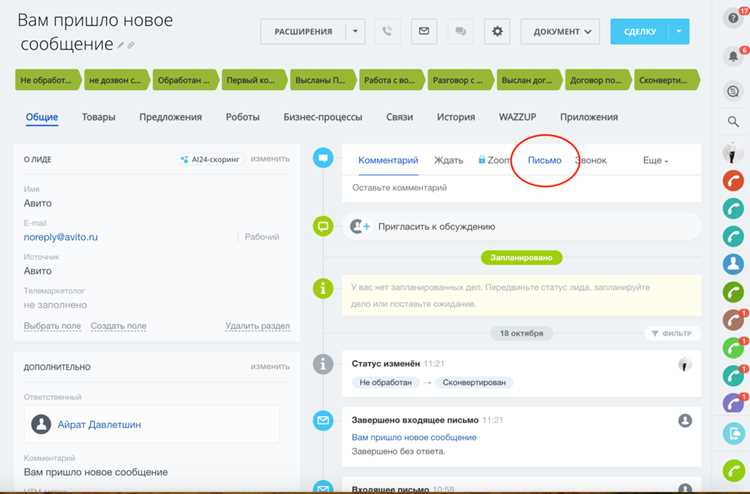
Task: Open the notifications bell icon
Action: [x=733, y=56]
